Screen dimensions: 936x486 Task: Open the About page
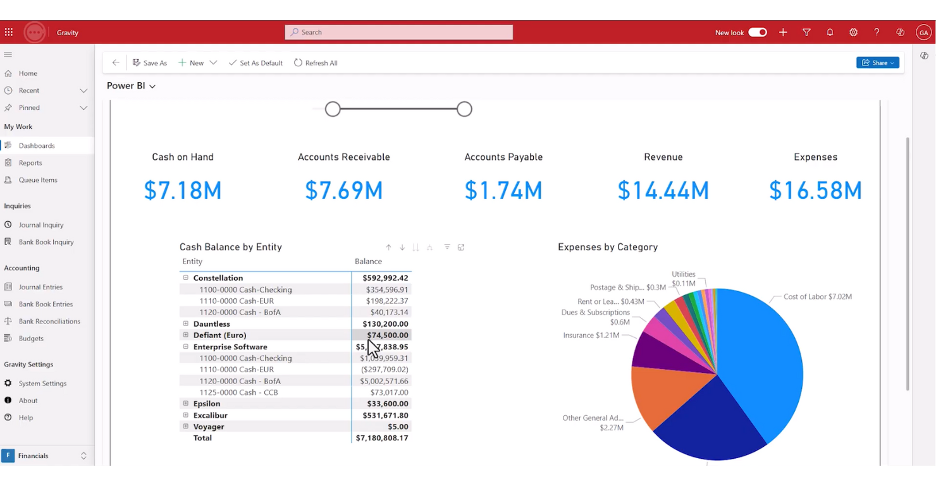coord(28,401)
